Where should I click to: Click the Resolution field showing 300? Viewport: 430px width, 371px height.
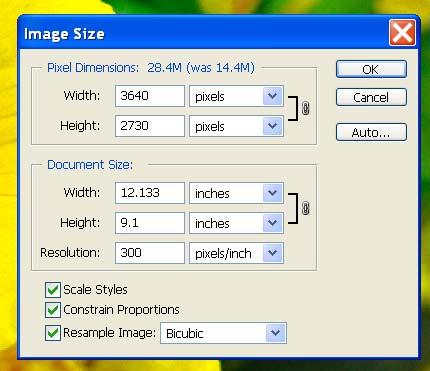[150, 253]
